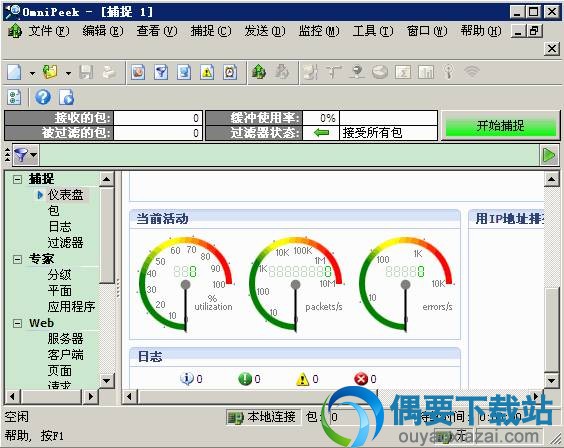564x448 pixels.
Task: Open the 发送(D) menu
Action: pos(265,31)
